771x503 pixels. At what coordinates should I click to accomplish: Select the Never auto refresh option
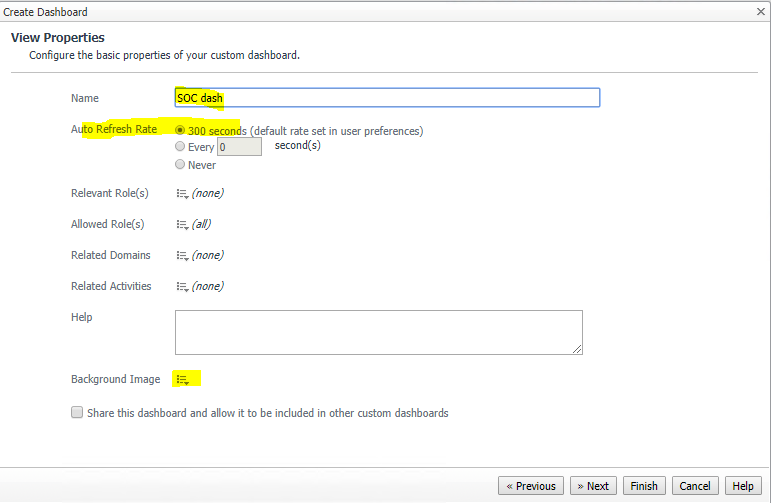[180, 164]
